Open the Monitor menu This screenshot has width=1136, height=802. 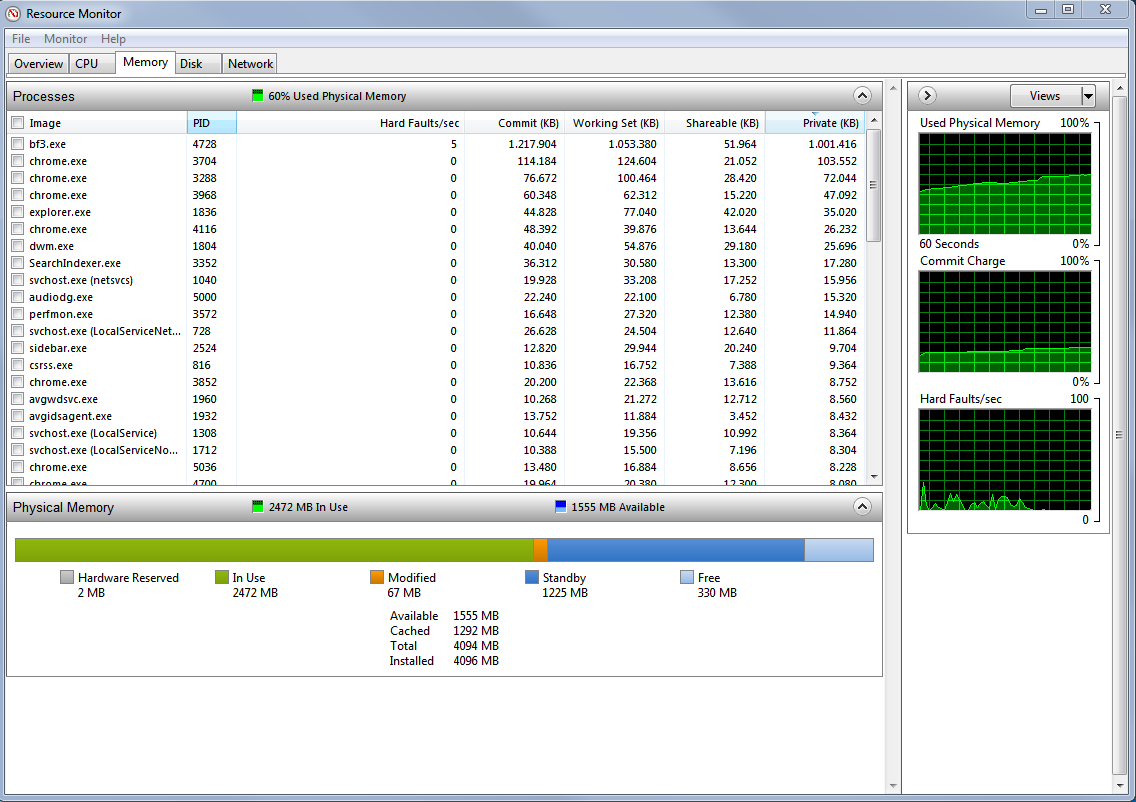click(65, 39)
